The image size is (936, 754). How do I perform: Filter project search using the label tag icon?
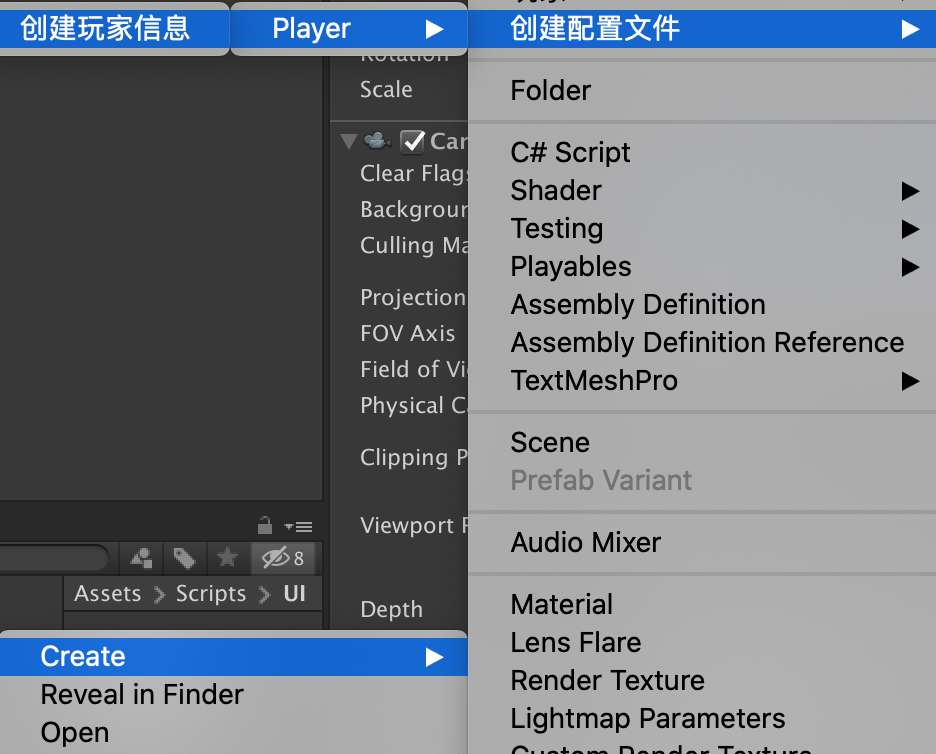tap(184, 559)
